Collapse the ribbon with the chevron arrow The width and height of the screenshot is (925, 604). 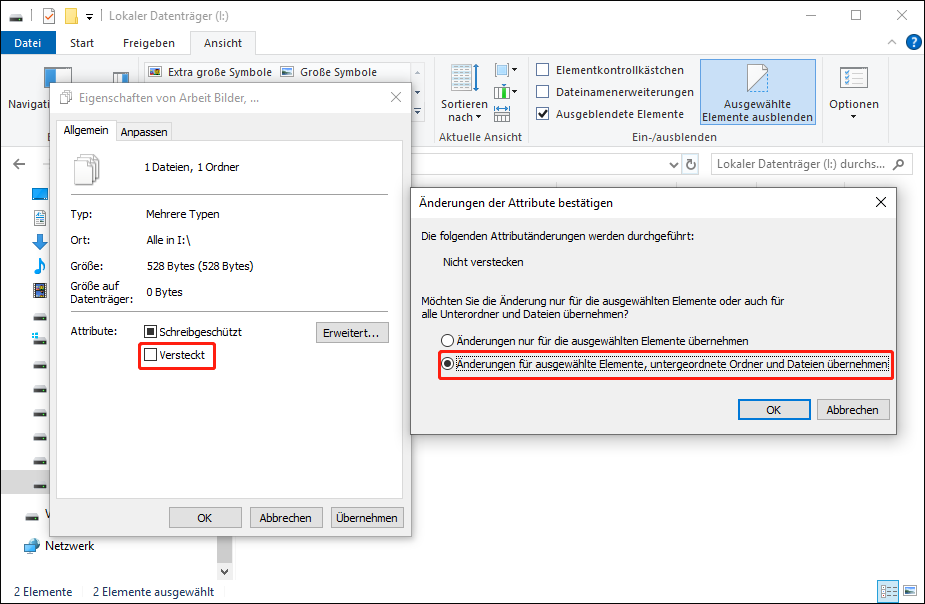click(x=891, y=42)
